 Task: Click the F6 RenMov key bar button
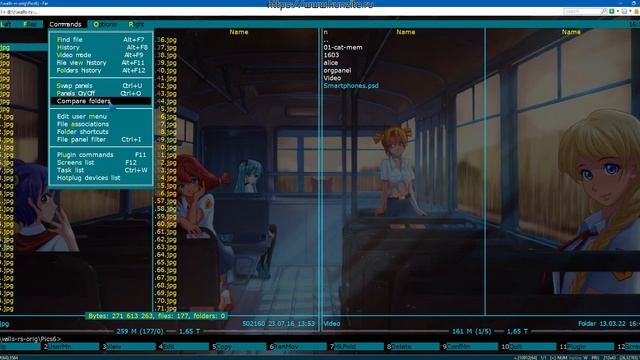pyautogui.click(x=298, y=347)
